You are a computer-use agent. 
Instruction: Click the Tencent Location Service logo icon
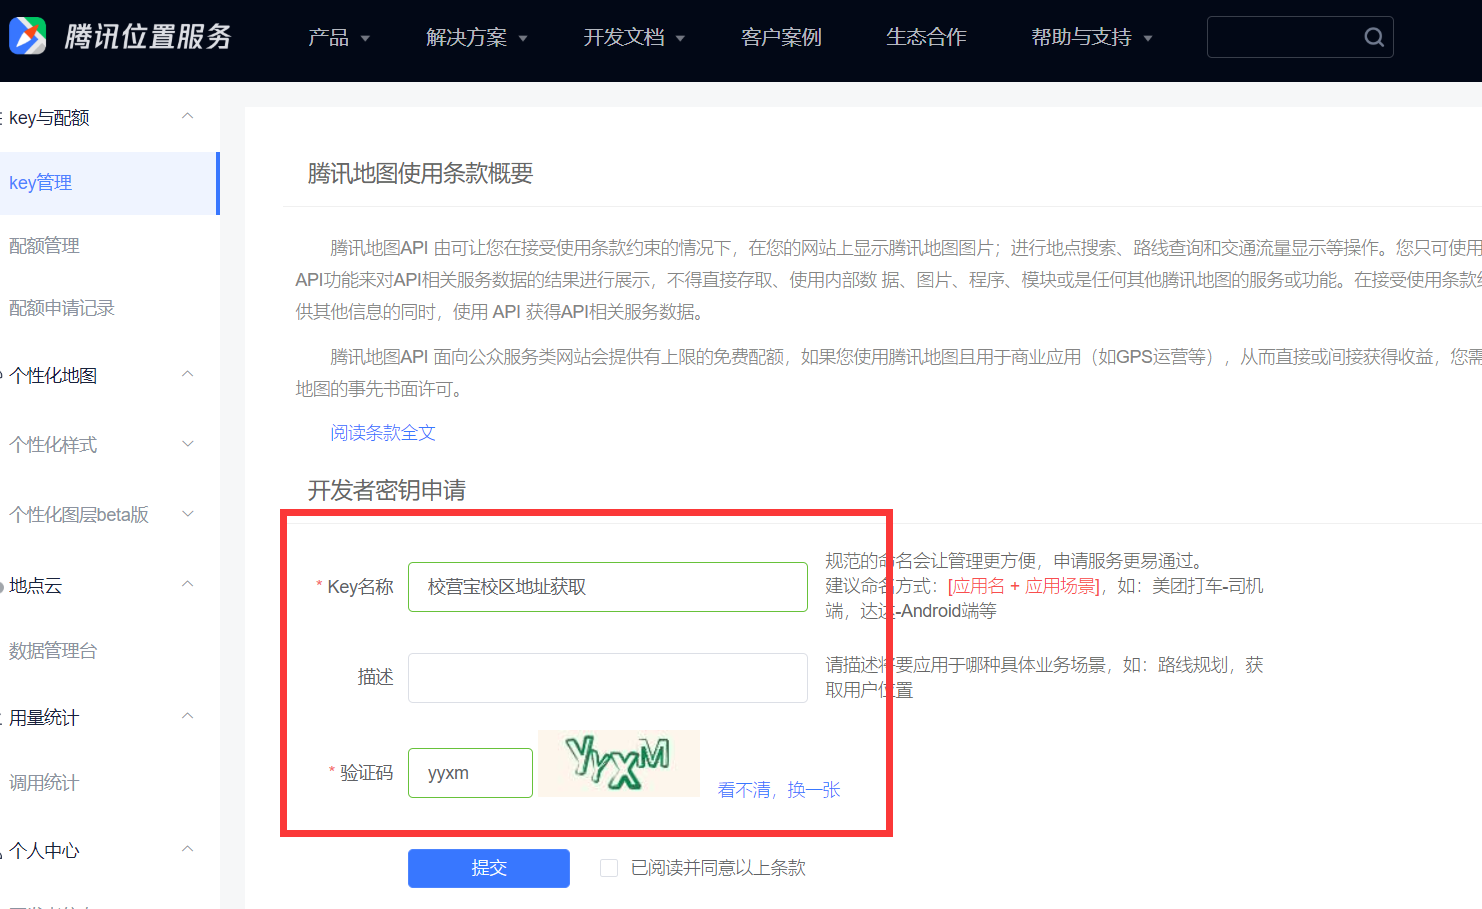[x=28, y=37]
